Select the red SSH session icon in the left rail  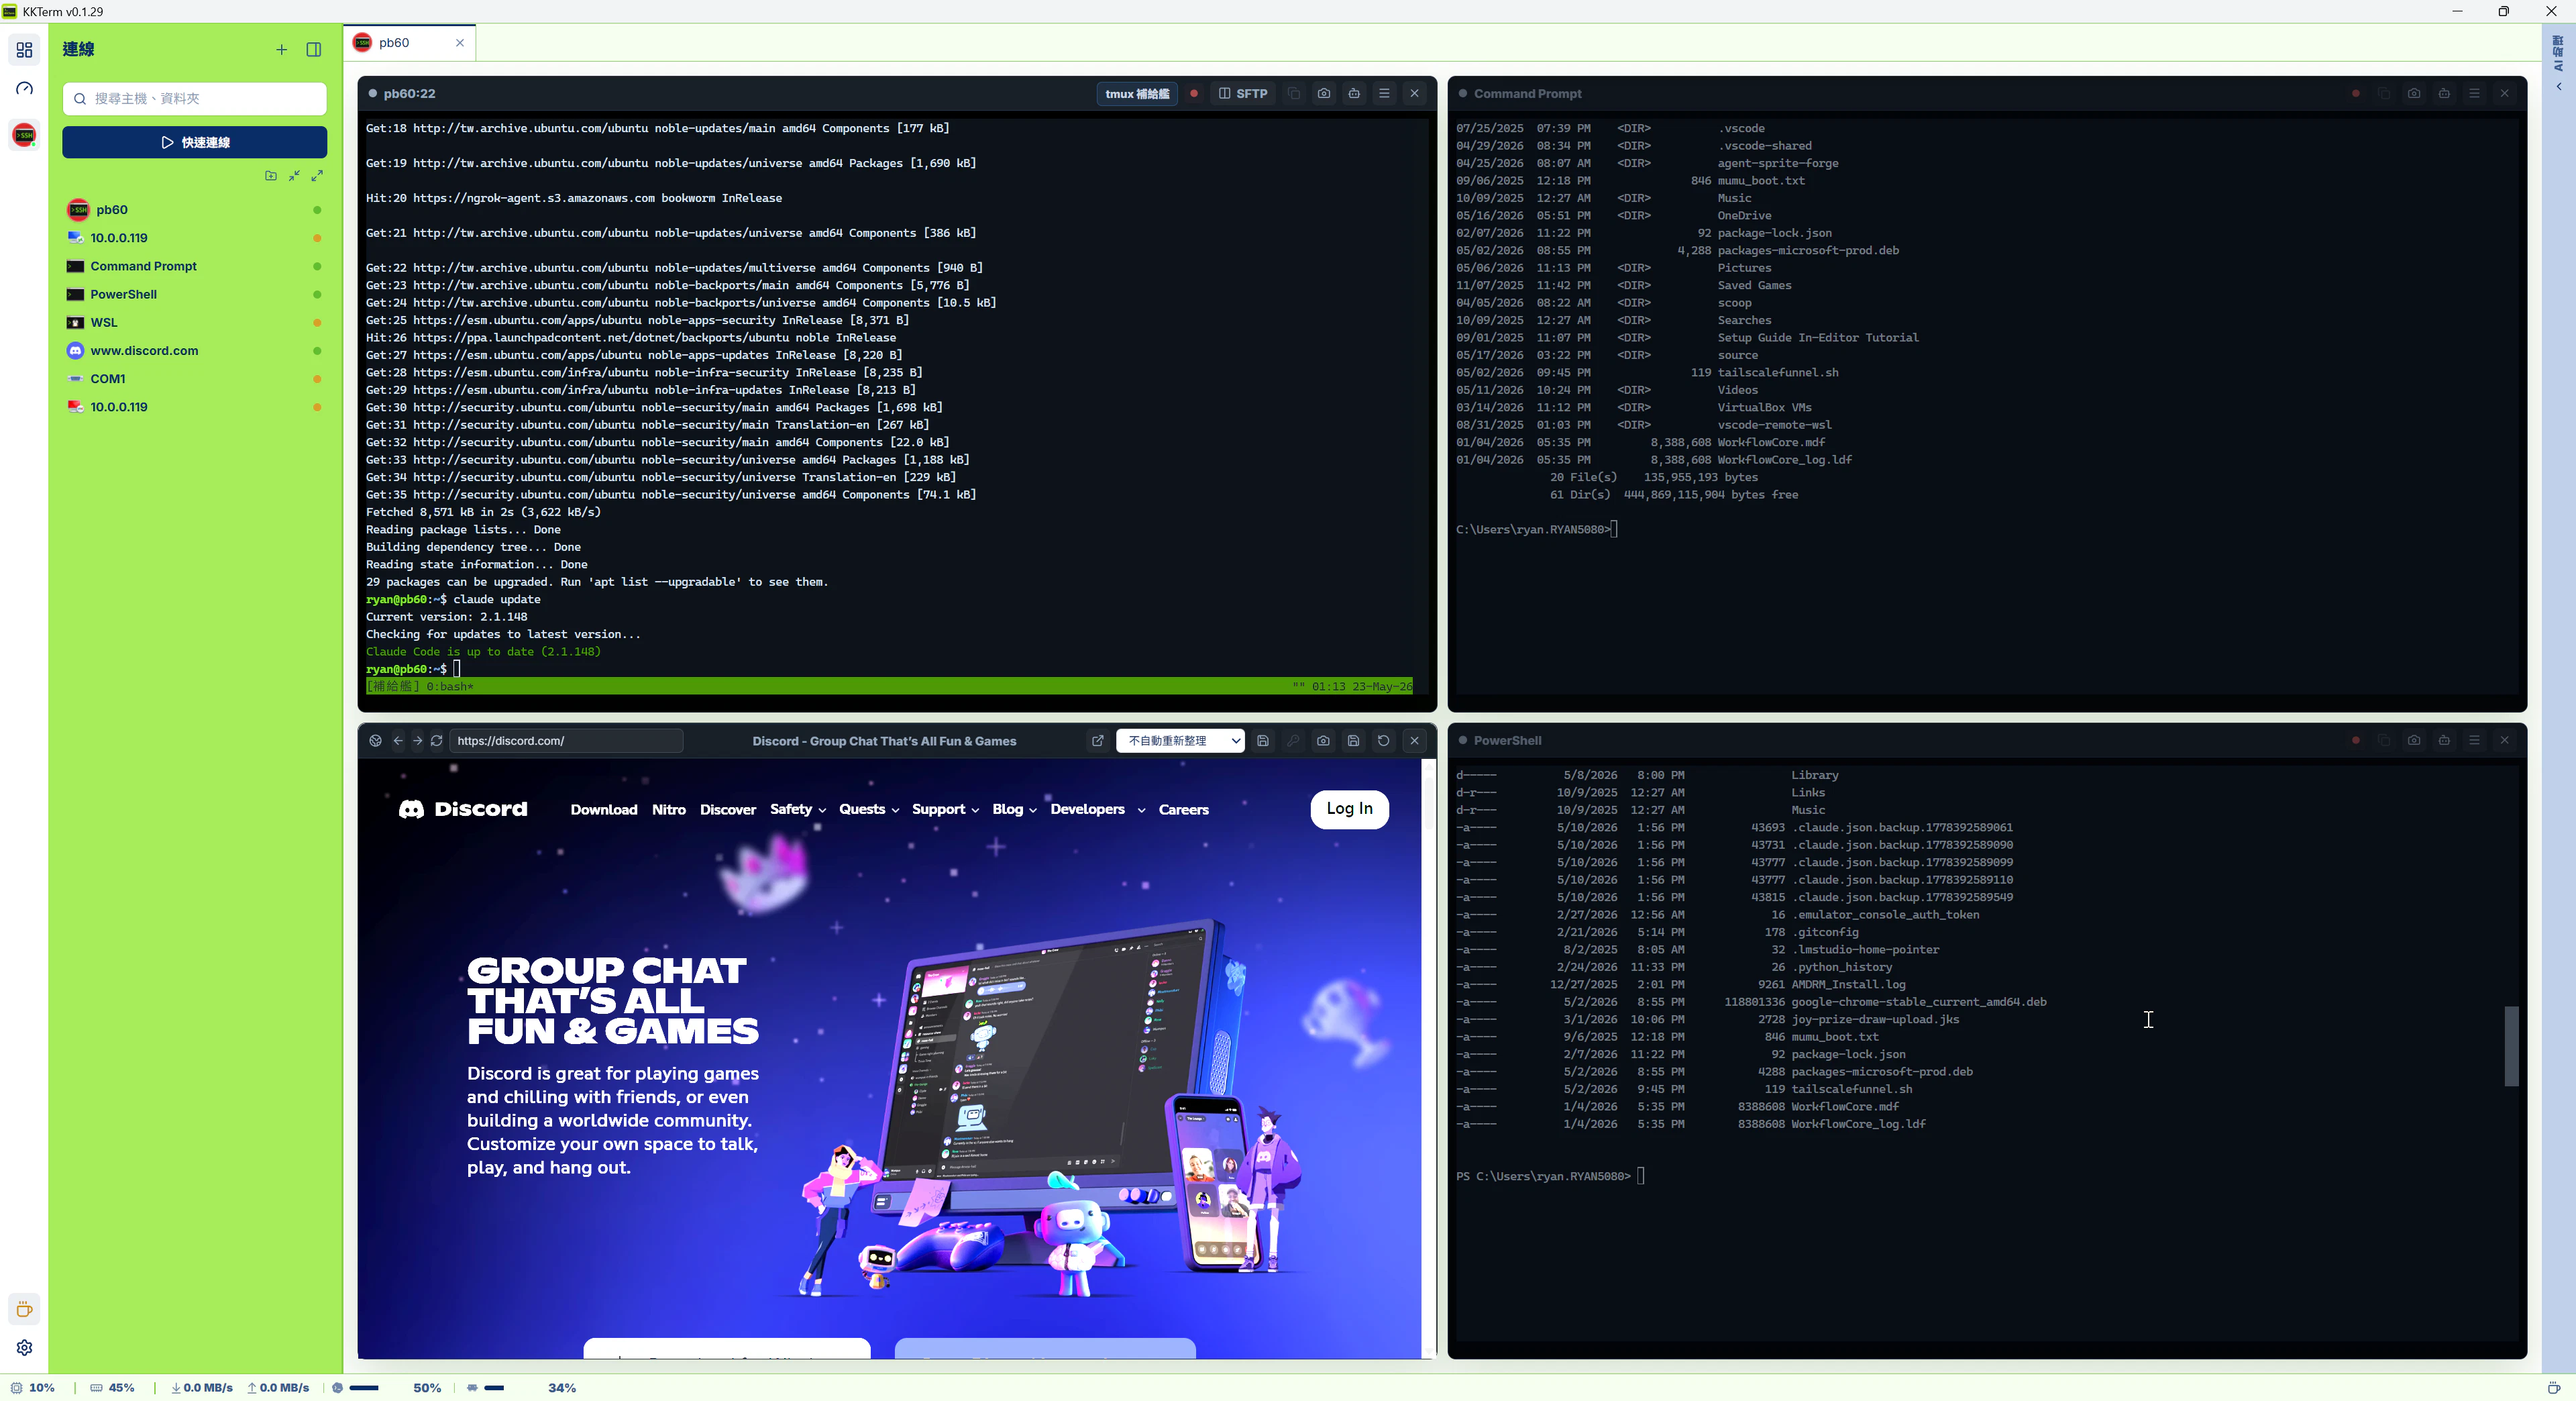[24, 134]
